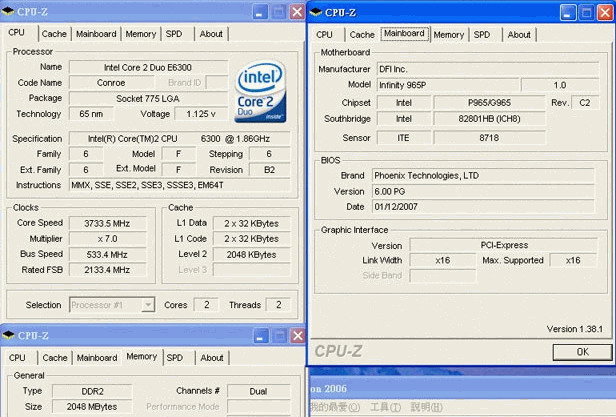Switch to CPU tab in right CPU-Z window

[x=324, y=35]
